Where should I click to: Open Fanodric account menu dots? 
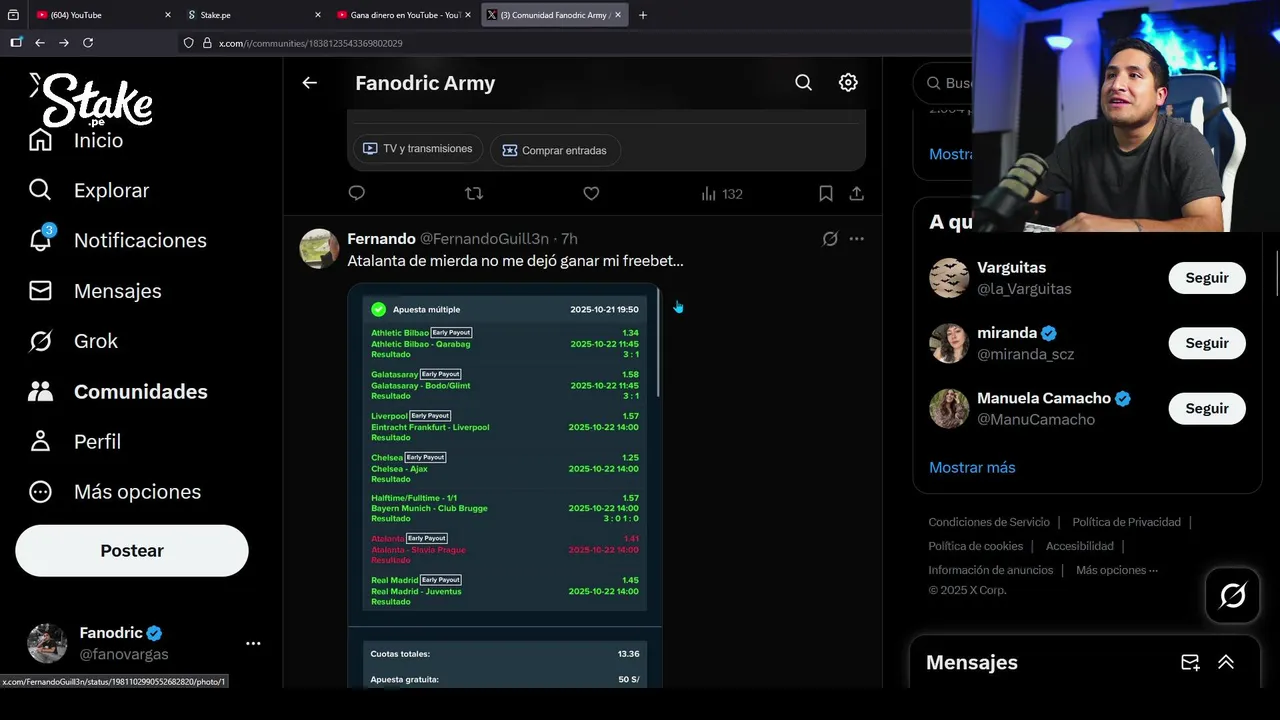253,644
